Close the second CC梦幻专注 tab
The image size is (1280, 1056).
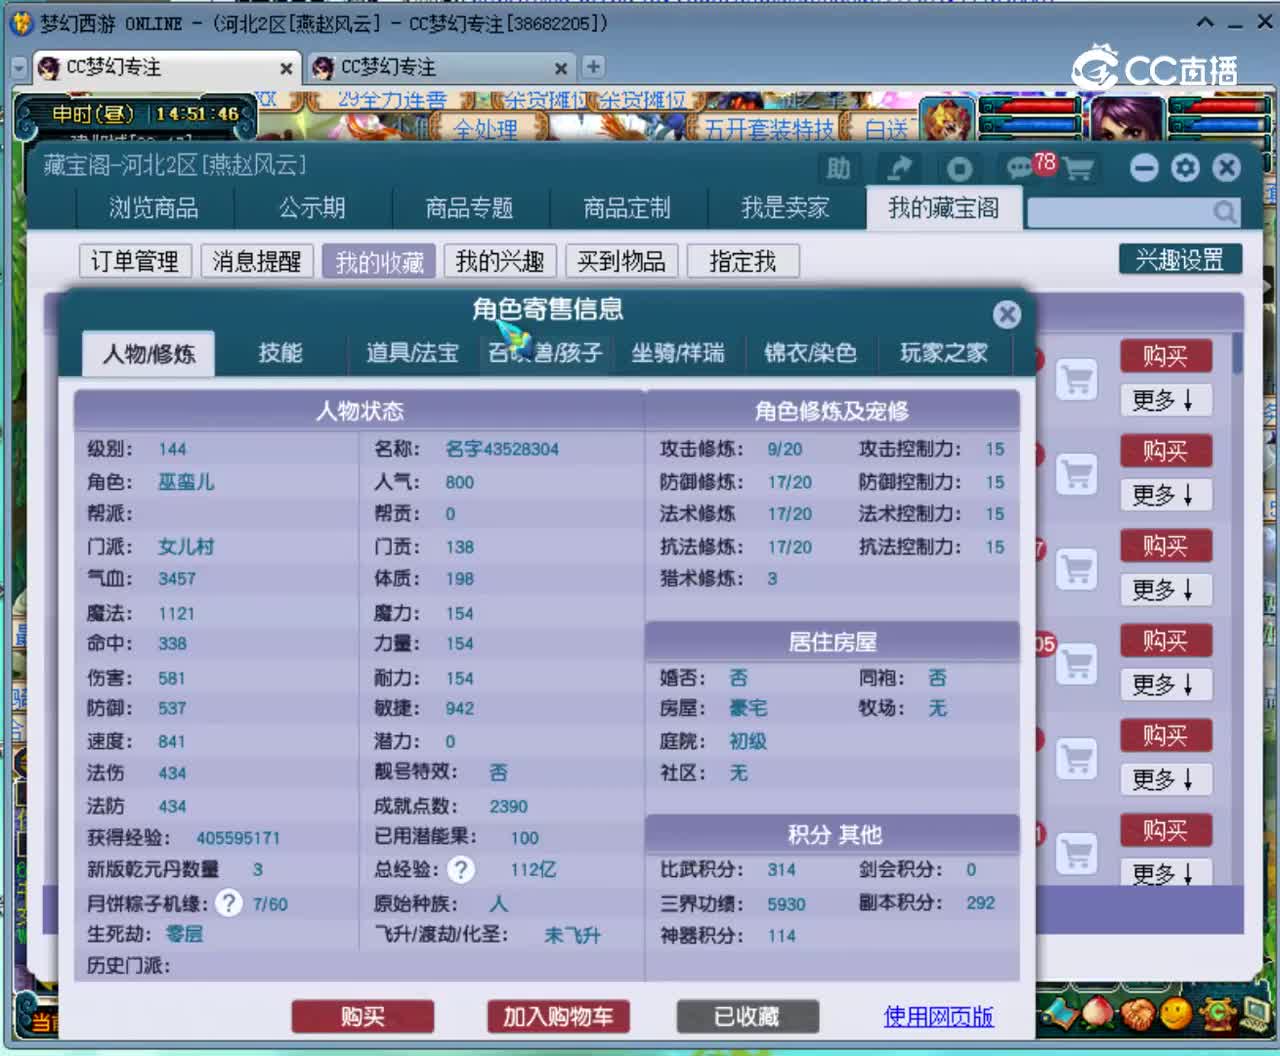pos(561,68)
